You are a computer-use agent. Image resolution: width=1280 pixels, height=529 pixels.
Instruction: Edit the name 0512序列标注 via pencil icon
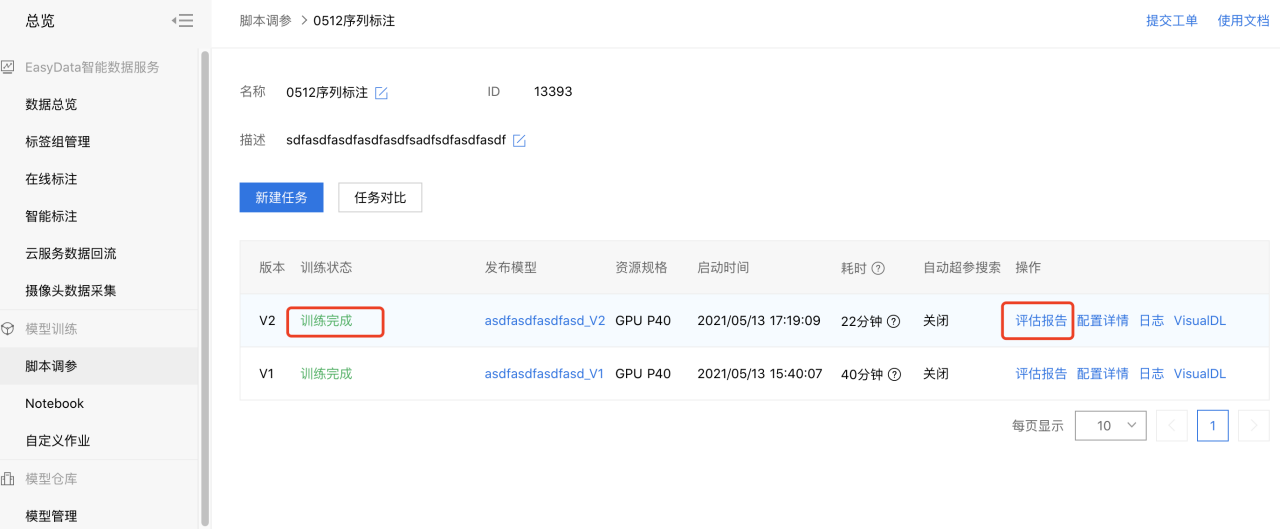381,93
